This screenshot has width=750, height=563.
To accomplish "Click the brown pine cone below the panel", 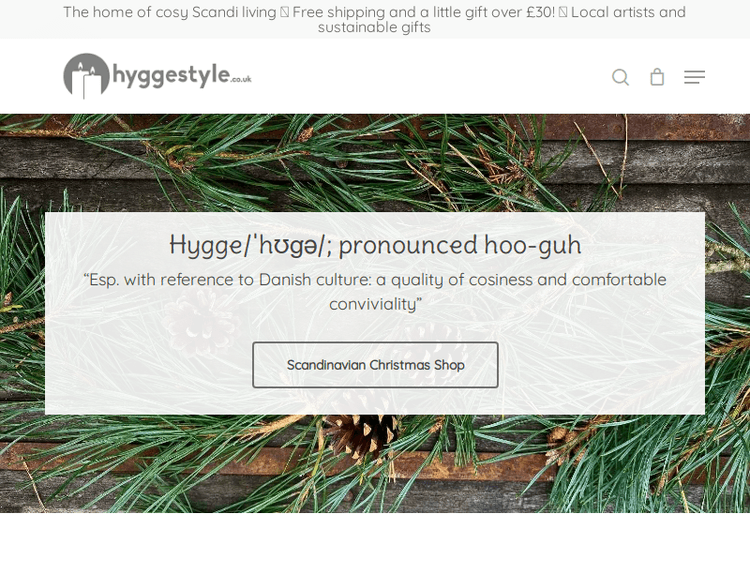I will point(361,436).
